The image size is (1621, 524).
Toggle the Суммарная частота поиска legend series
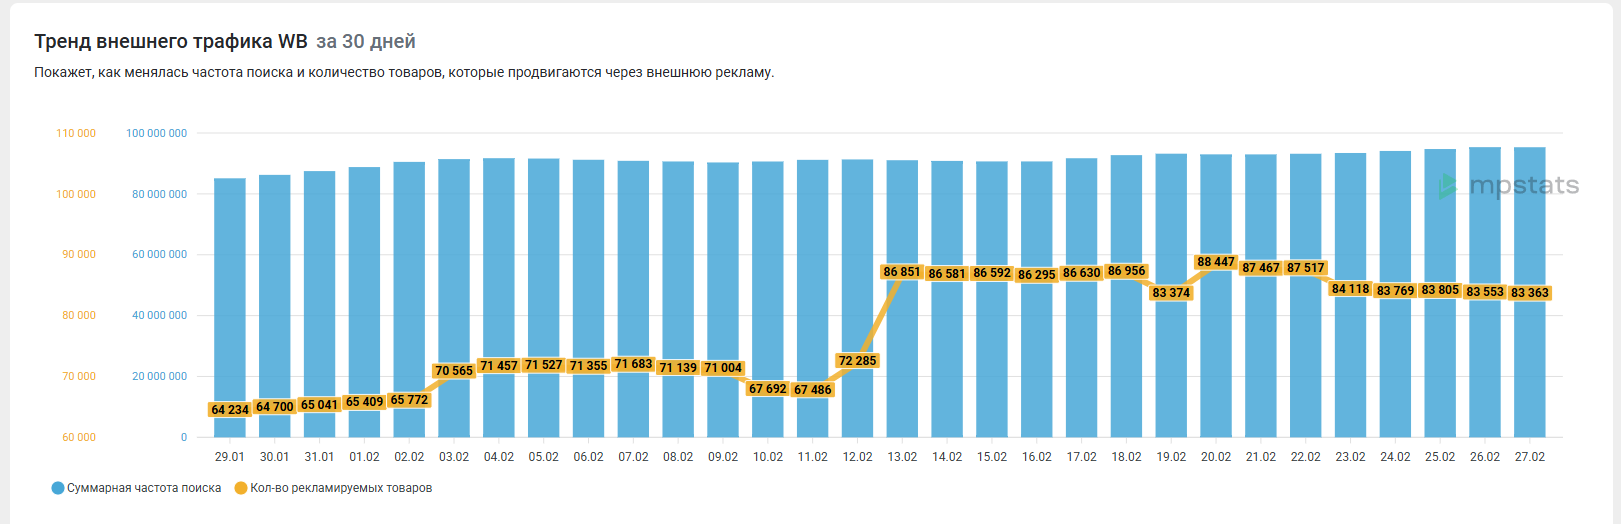coord(137,488)
